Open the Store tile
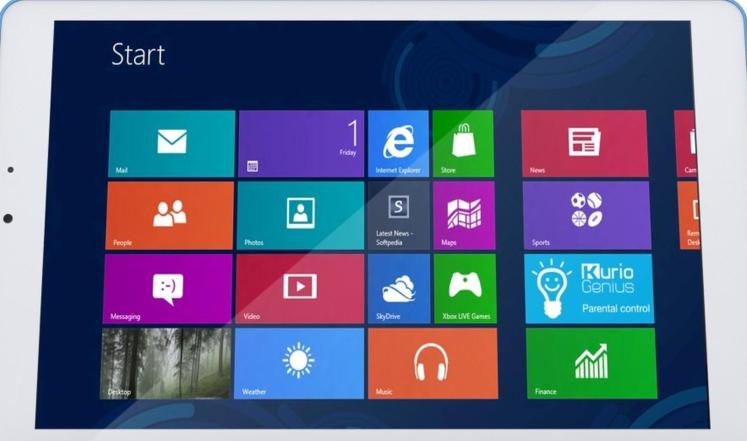The width and height of the screenshot is (747, 441). point(463,144)
